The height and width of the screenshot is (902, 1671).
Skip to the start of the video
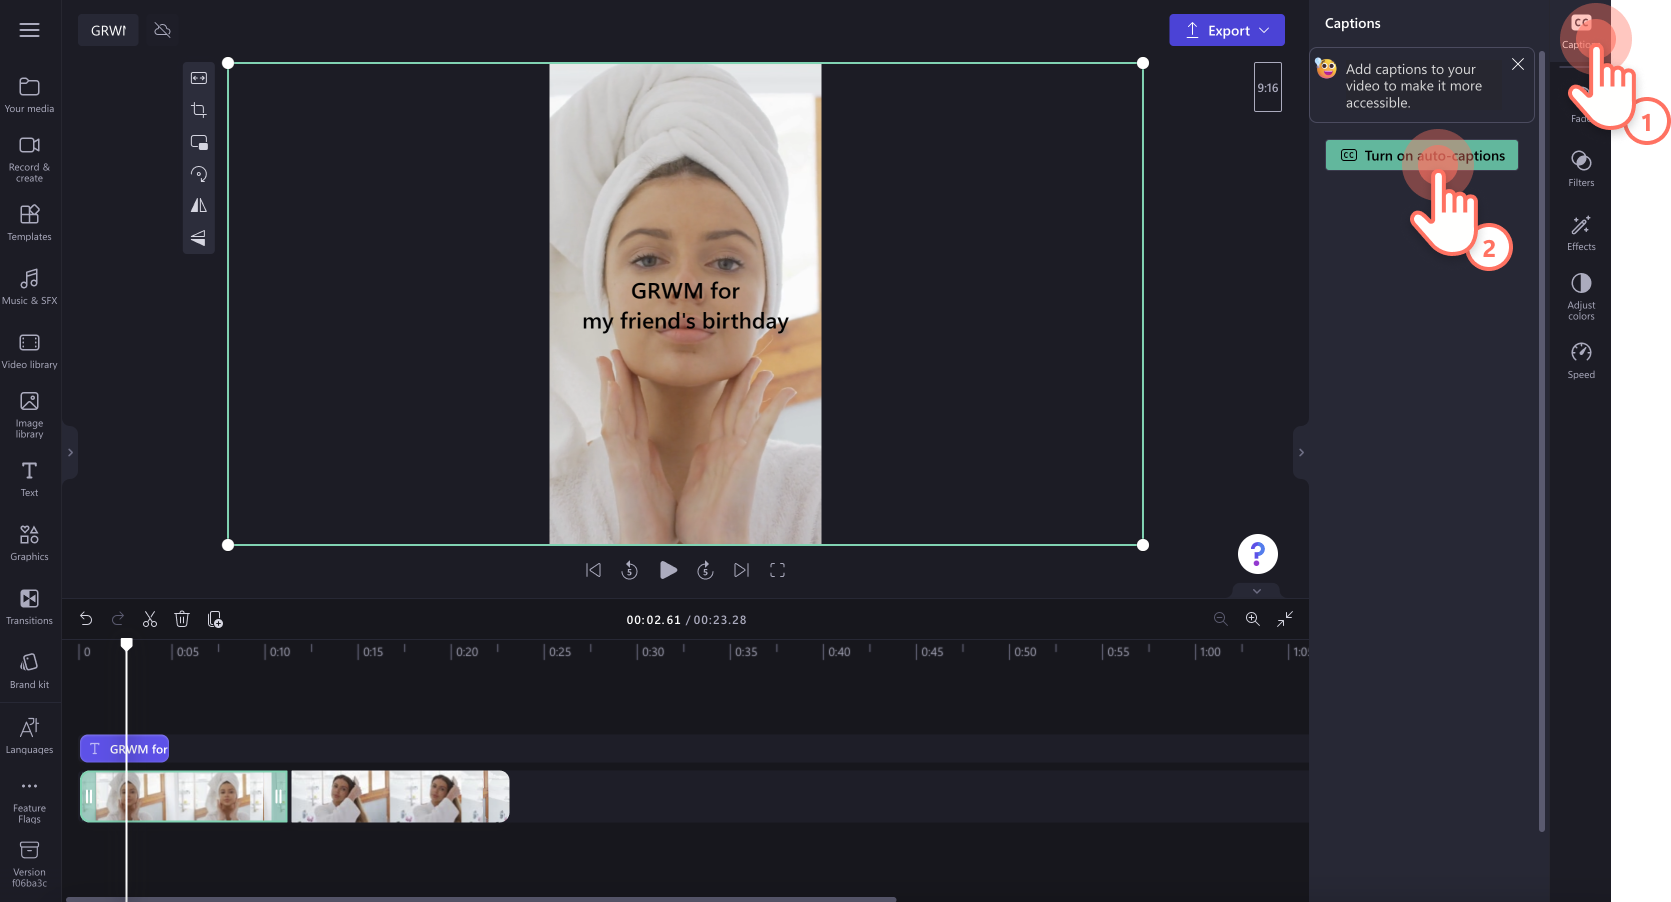click(593, 570)
